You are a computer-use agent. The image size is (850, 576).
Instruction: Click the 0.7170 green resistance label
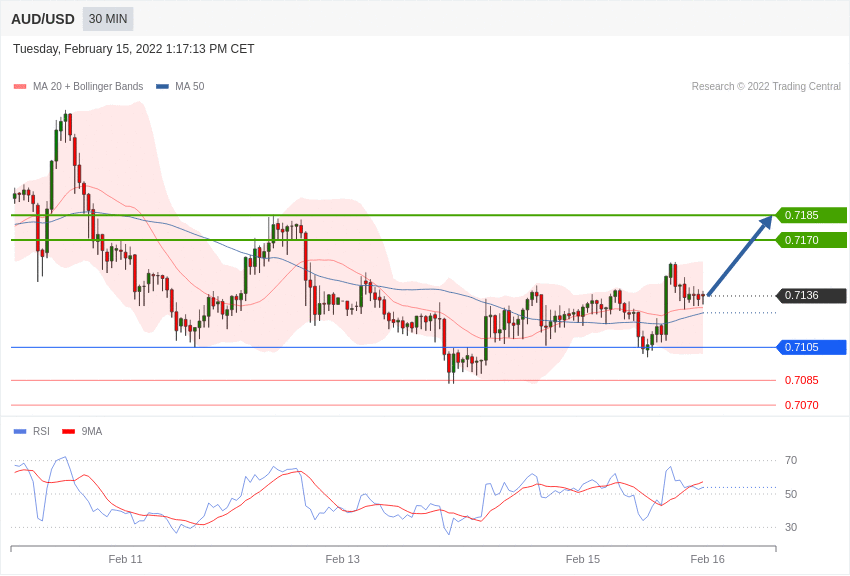(x=811, y=240)
